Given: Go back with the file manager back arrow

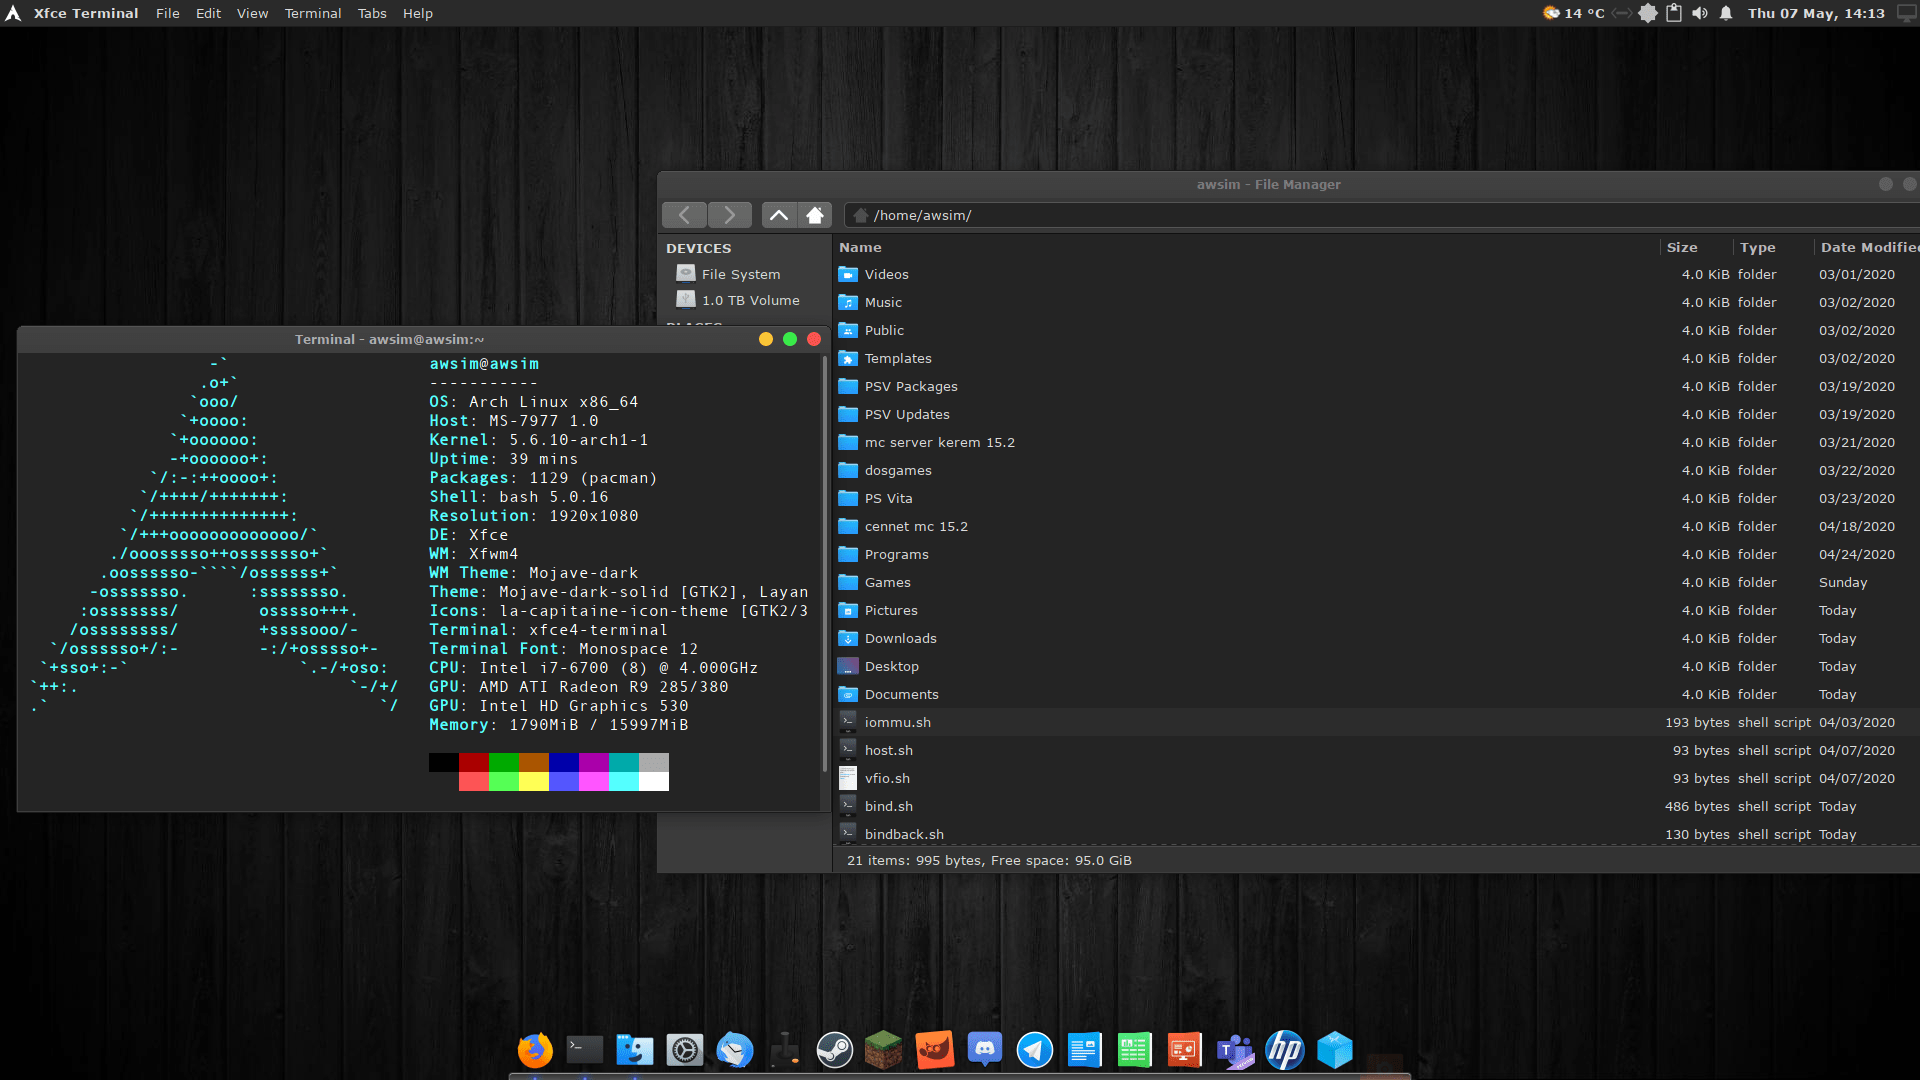Looking at the screenshot, I should point(684,215).
